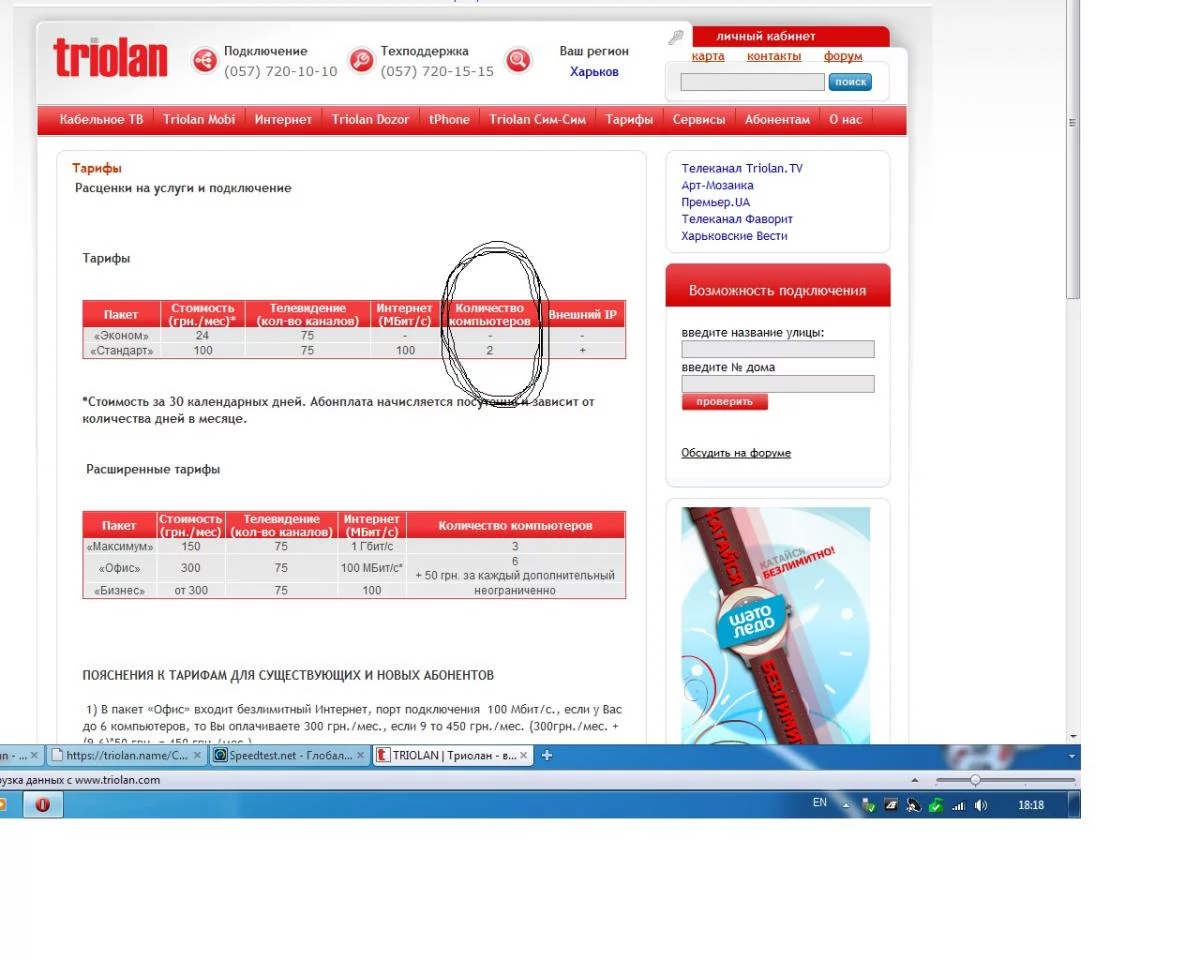Click the key icon beside личный кабинет
Image resolution: width=1200 pixels, height=960 pixels.
676,38
